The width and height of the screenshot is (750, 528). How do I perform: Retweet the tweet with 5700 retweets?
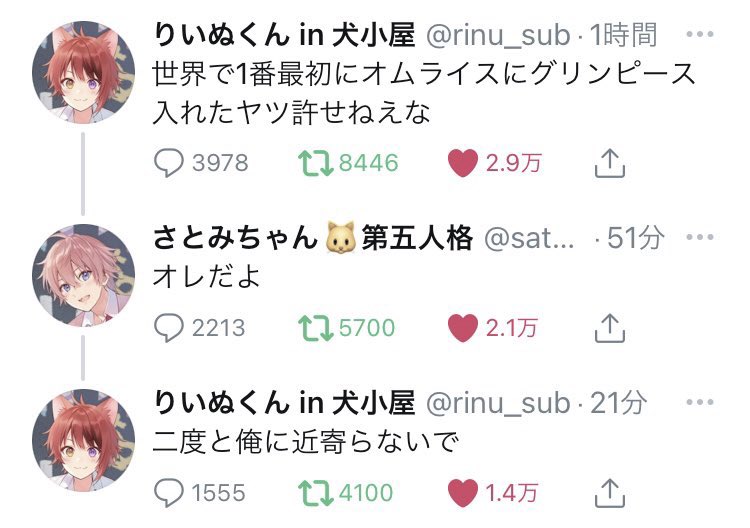coord(319,327)
